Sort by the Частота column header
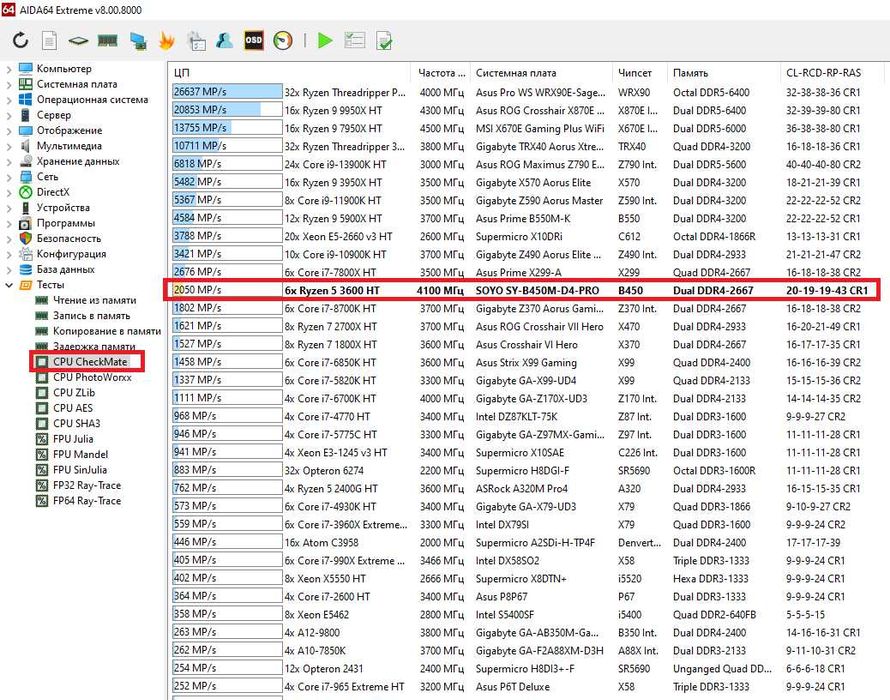This screenshot has height=700, width=890. pos(441,73)
